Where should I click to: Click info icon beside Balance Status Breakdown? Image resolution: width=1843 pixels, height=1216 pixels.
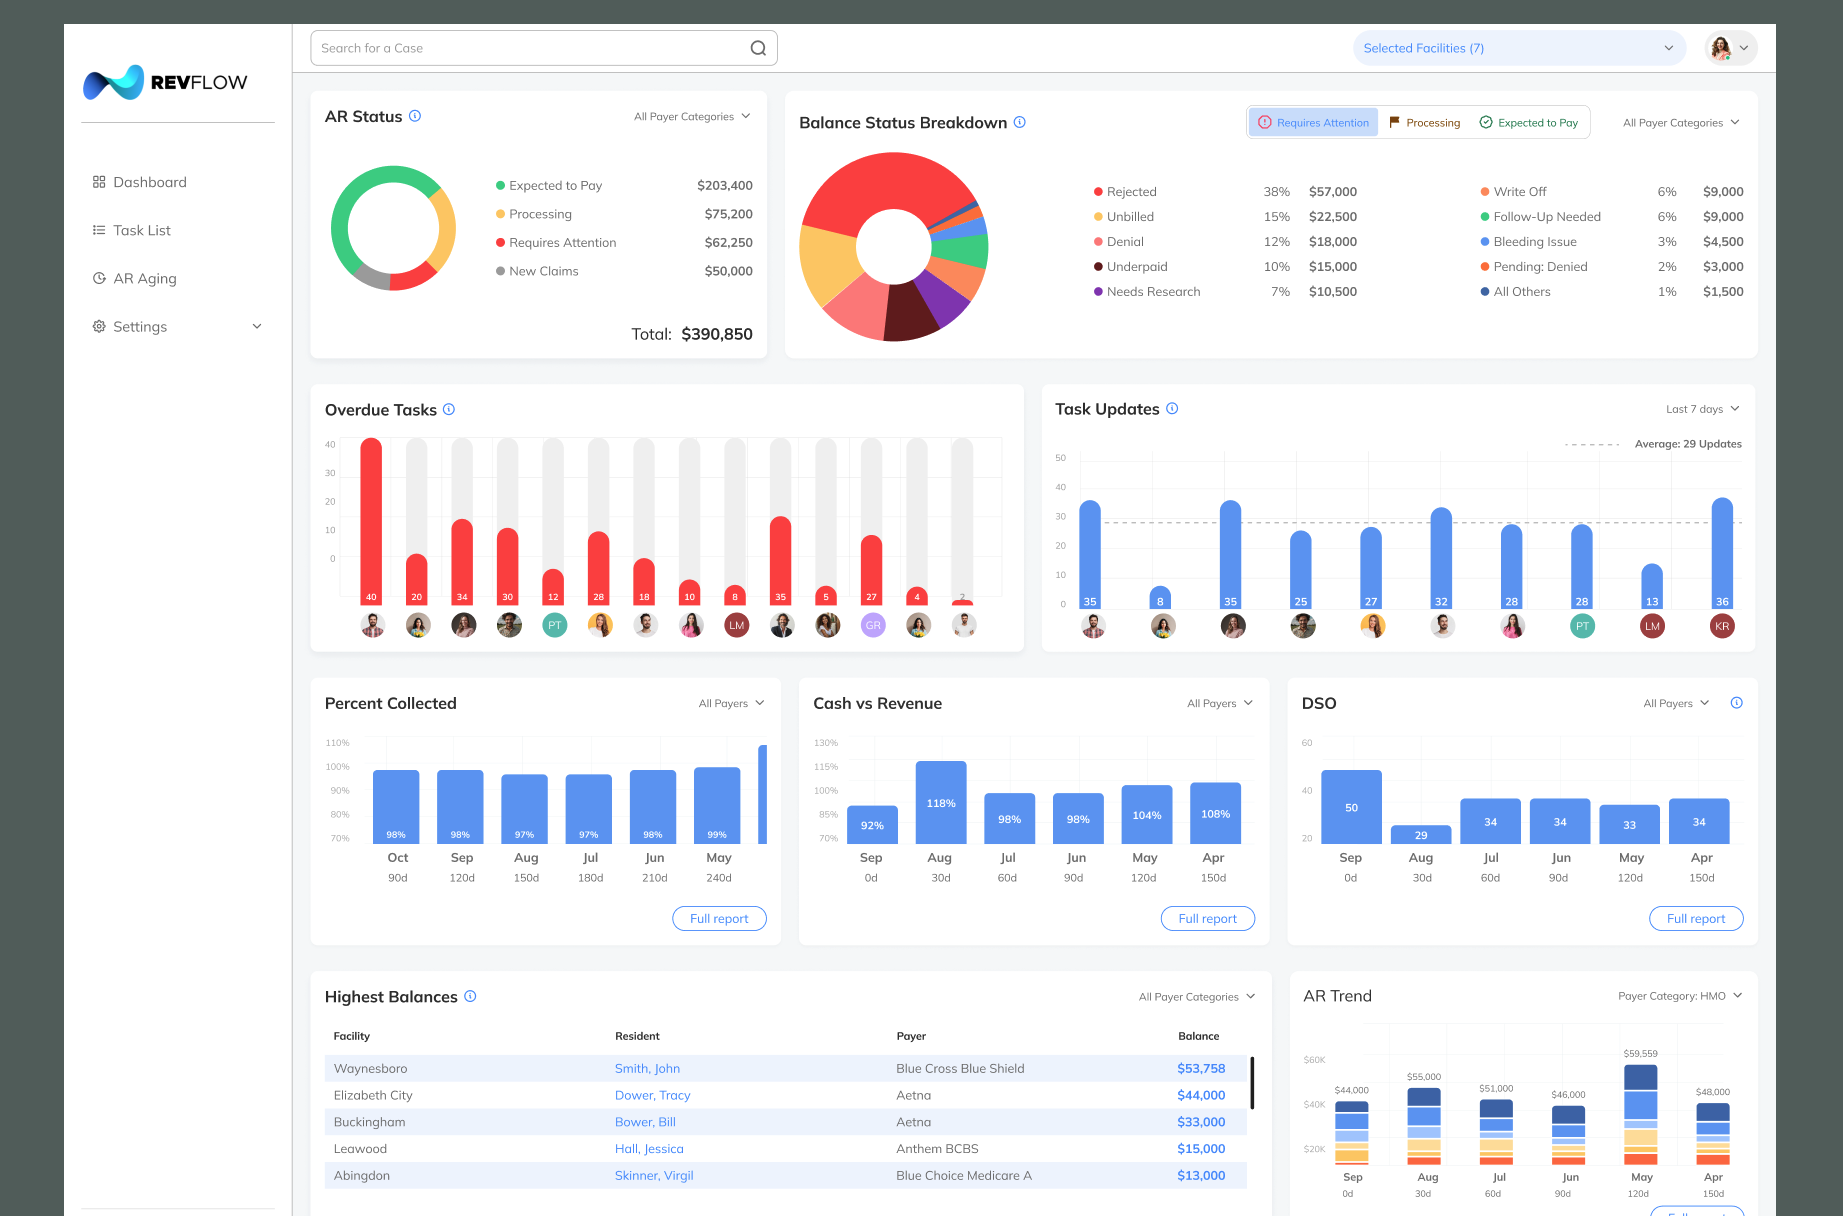click(x=1020, y=122)
